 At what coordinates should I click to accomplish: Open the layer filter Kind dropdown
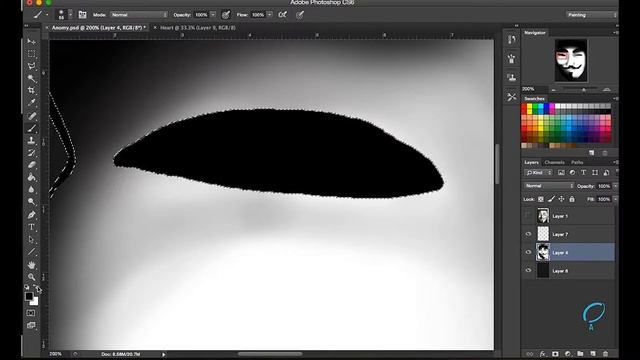538,173
